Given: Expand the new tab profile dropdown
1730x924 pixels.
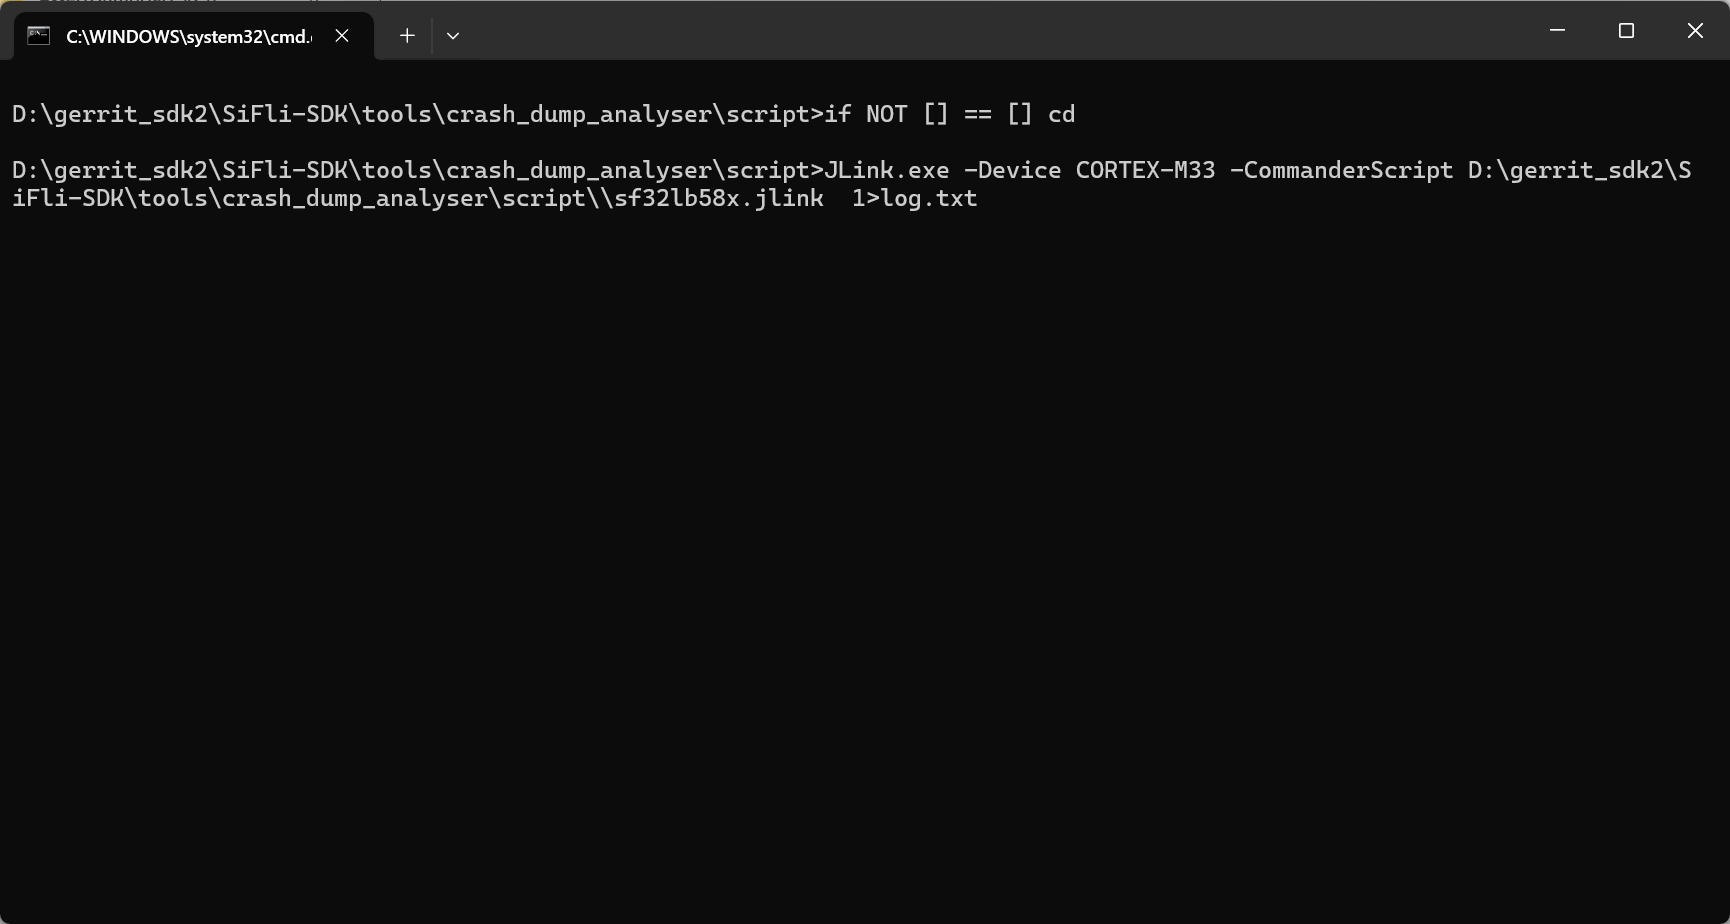Looking at the screenshot, I should 453,36.
